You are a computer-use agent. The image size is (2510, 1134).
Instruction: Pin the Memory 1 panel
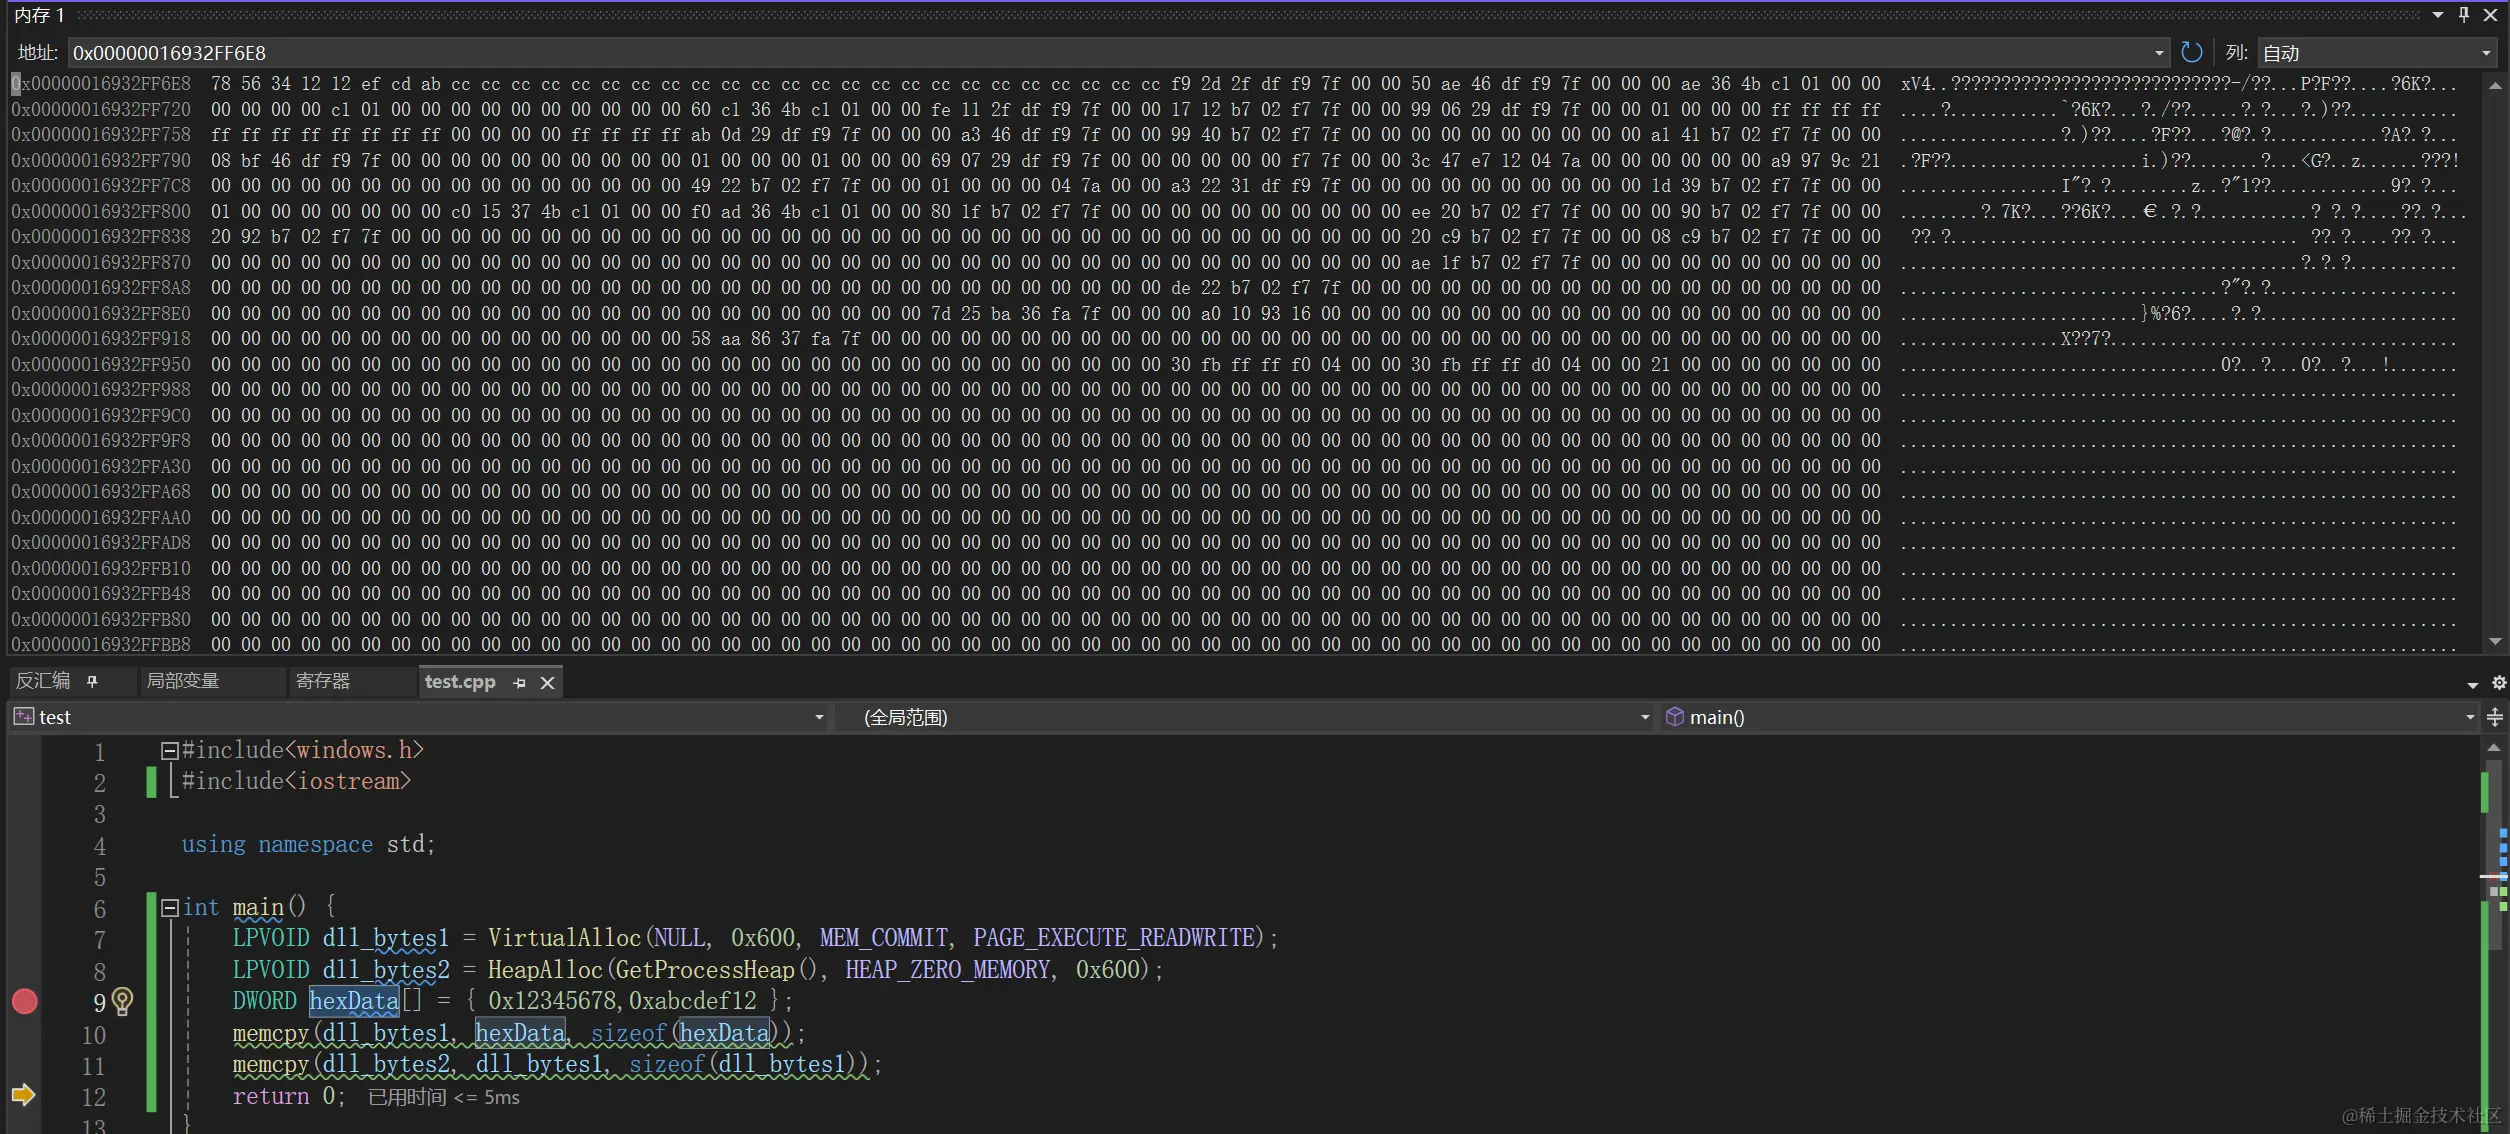click(x=2464, y=14)
